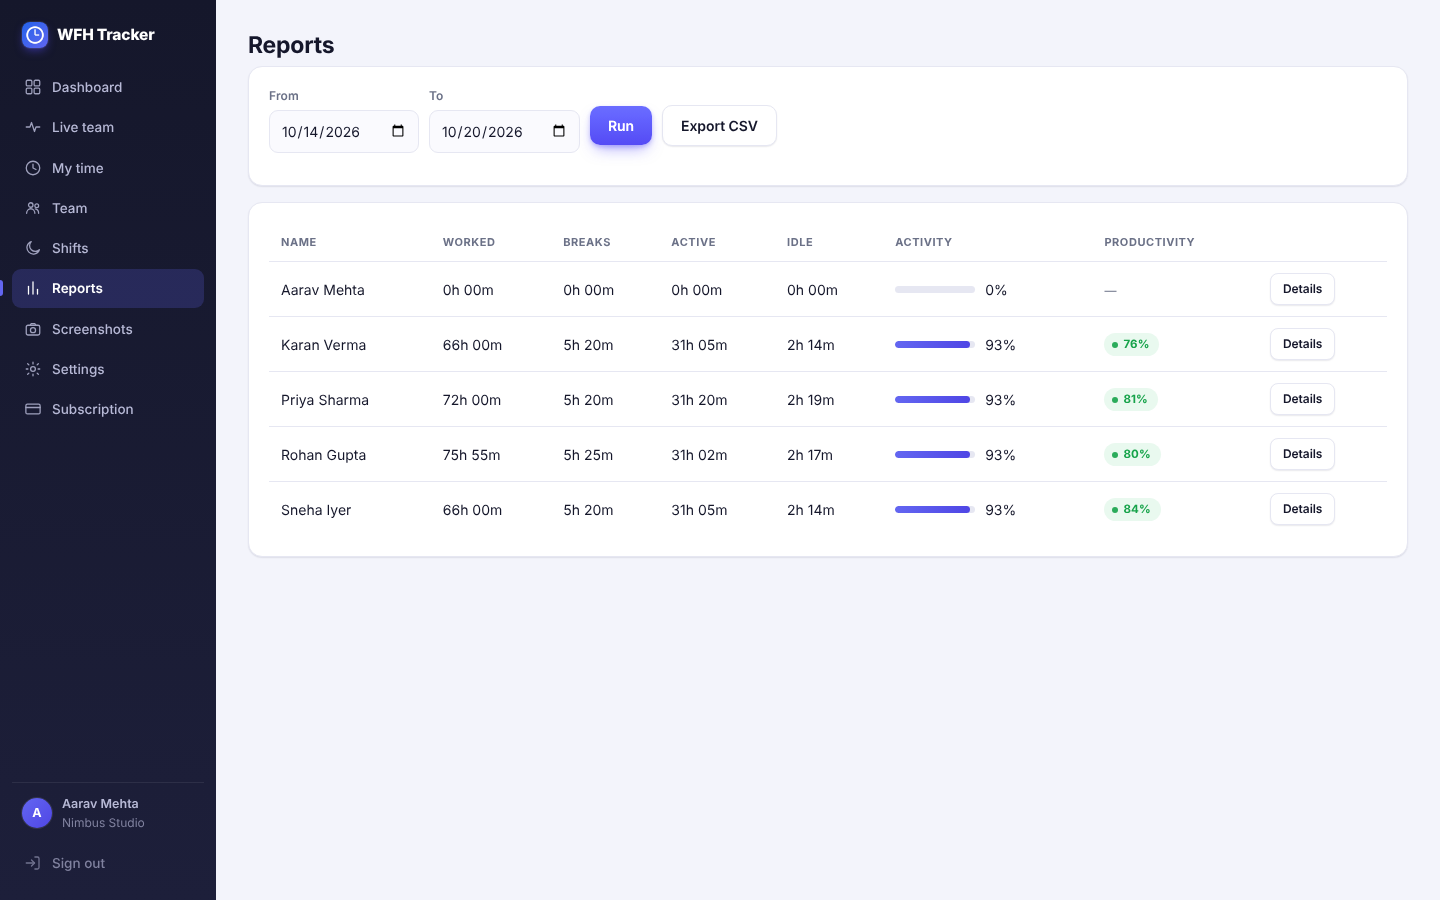
Task: Select the 75h 55m worked cell
Action: 472,455
